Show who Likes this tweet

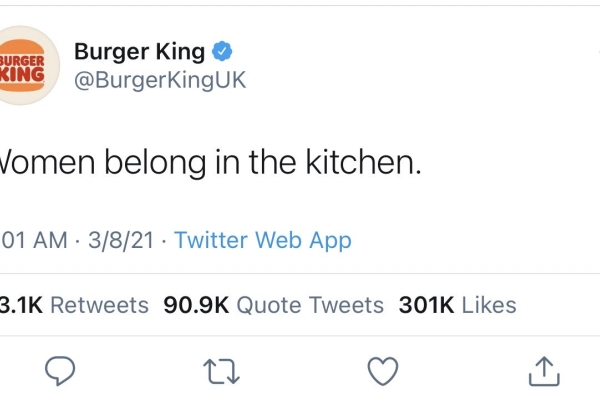(x=489, y=305)
